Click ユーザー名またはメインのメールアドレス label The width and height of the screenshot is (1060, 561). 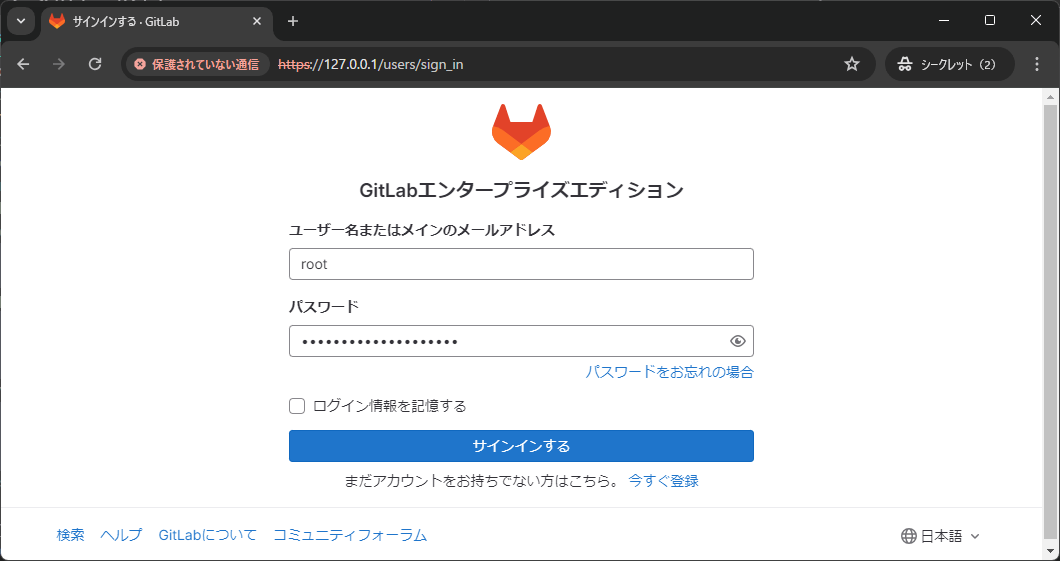pyautogui.click(x=422, y=230)
